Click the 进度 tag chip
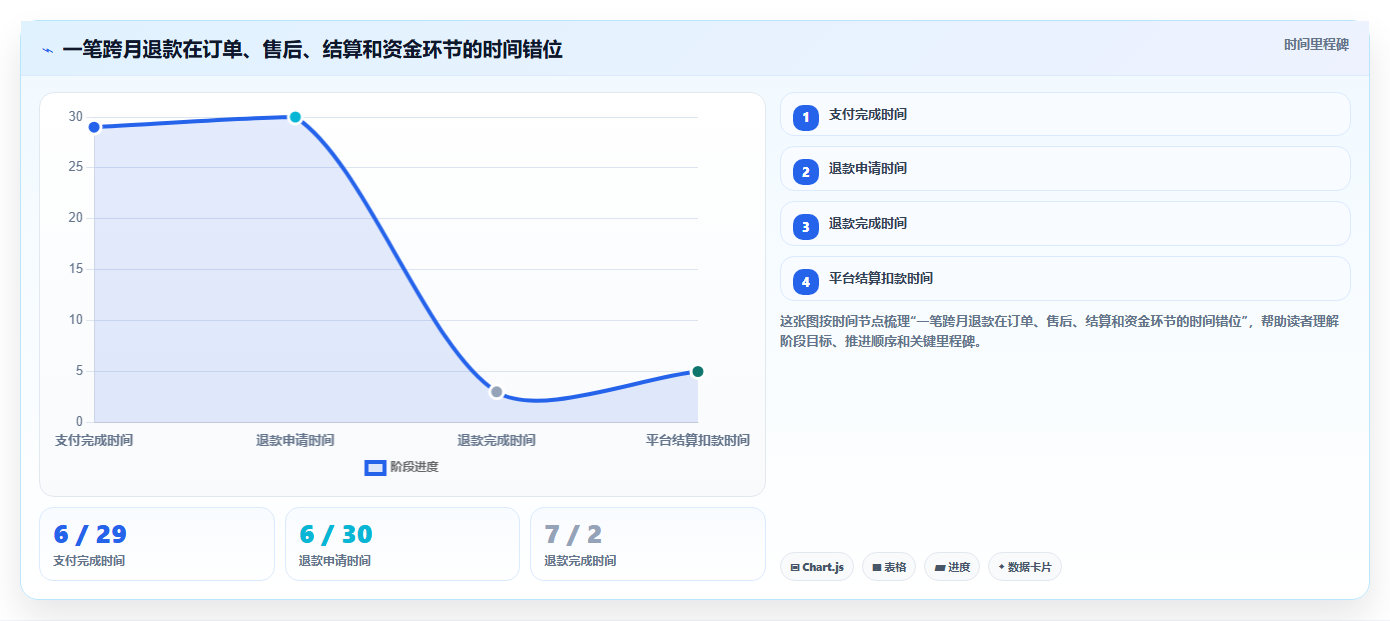Image resolution: width=1390 pixels, height=621 pixels. [952, 567]
